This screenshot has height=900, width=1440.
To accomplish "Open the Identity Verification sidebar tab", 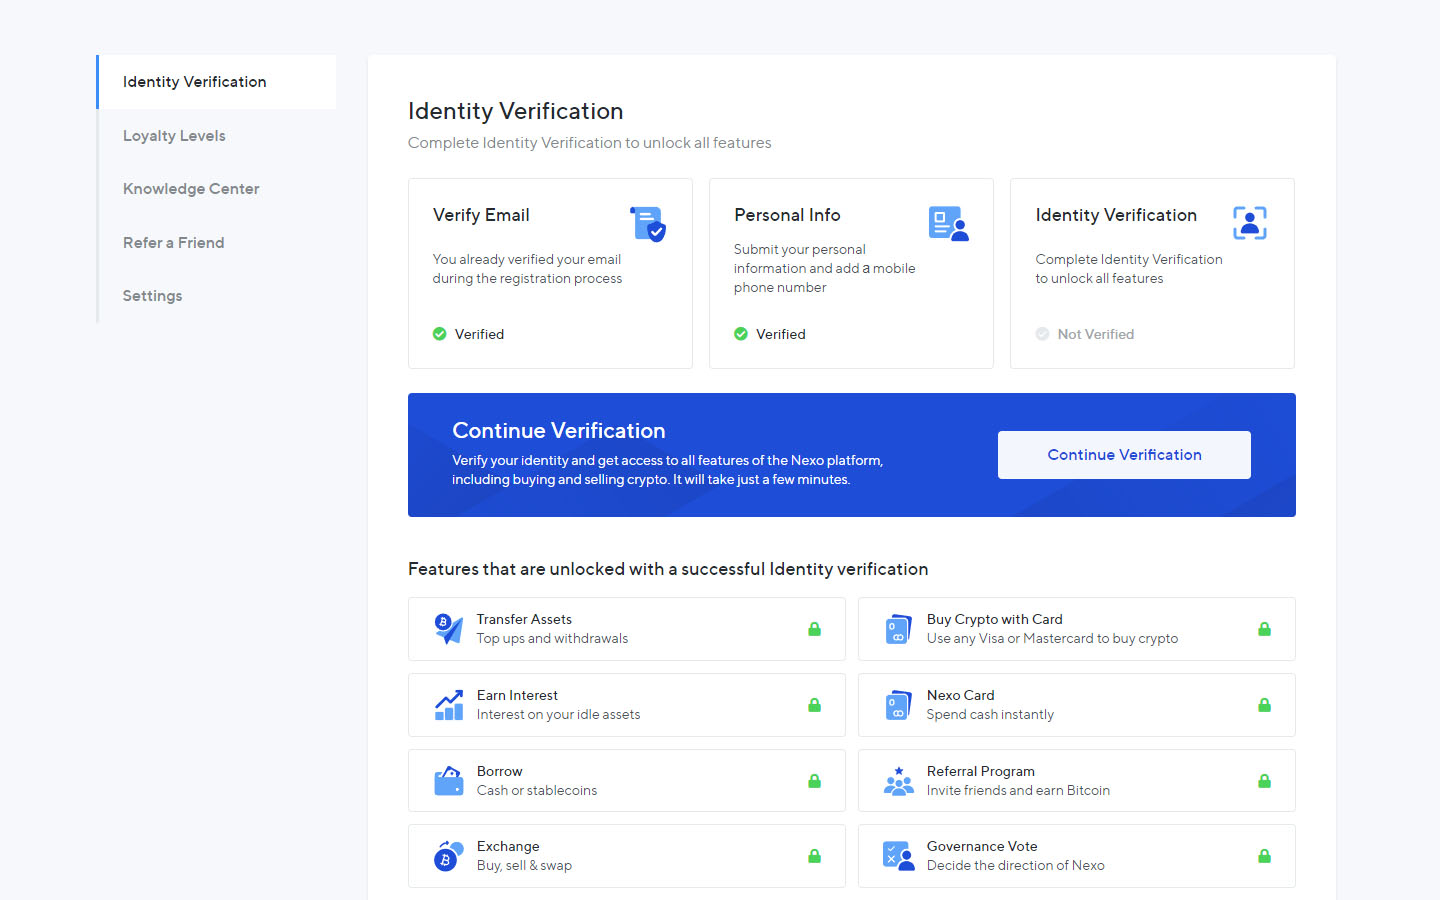I will click(217, 82).
